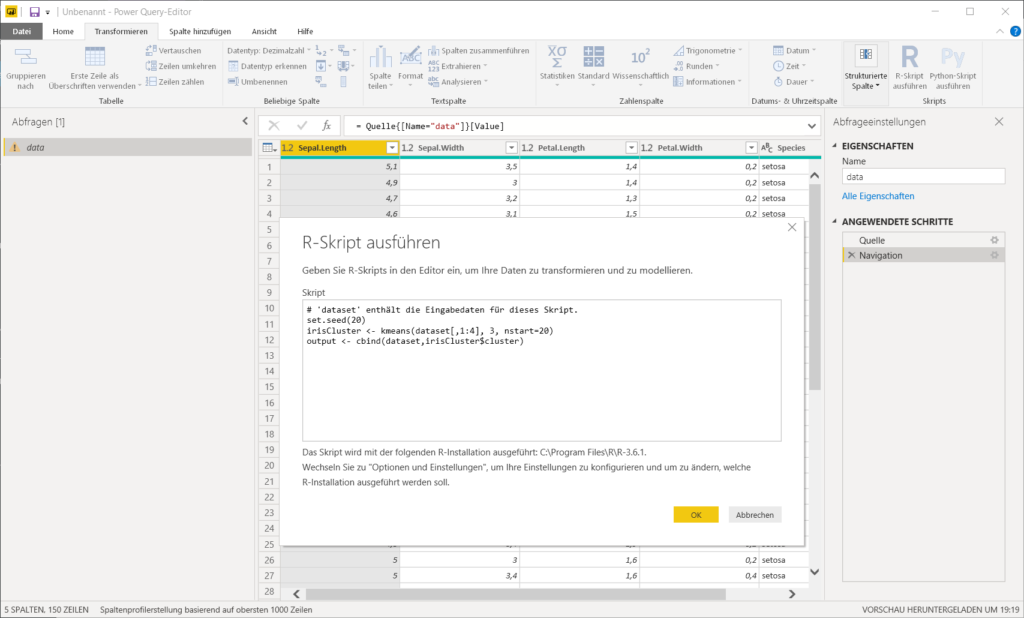This screenshot has width=1024, height=618.
Task: Click Erste Zeile als Überschriften verwenden icon
Action: click(x=95, y=57)
